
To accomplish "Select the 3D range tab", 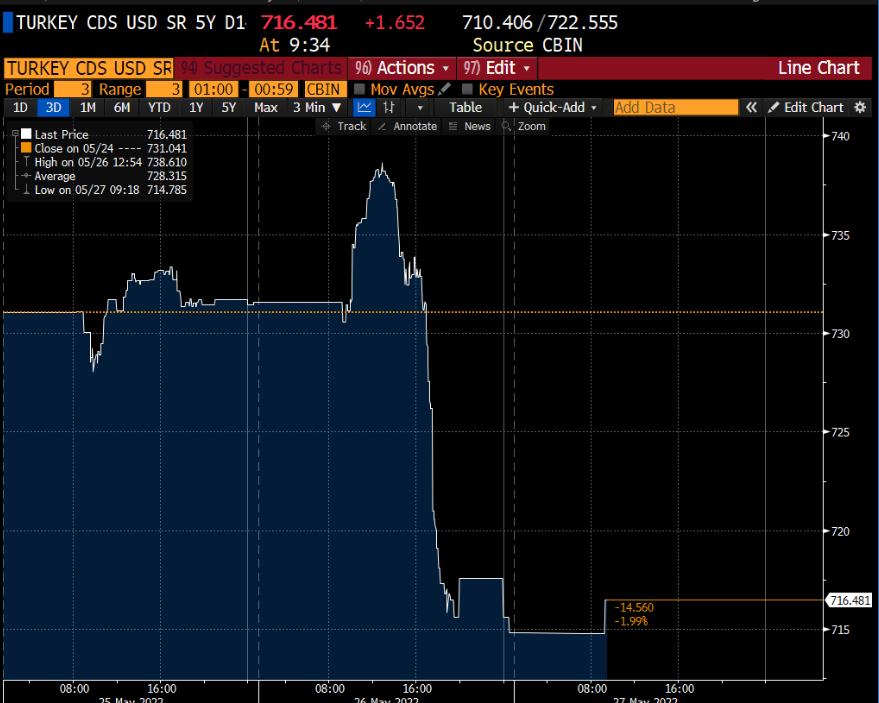I will [x=53, y=107].
